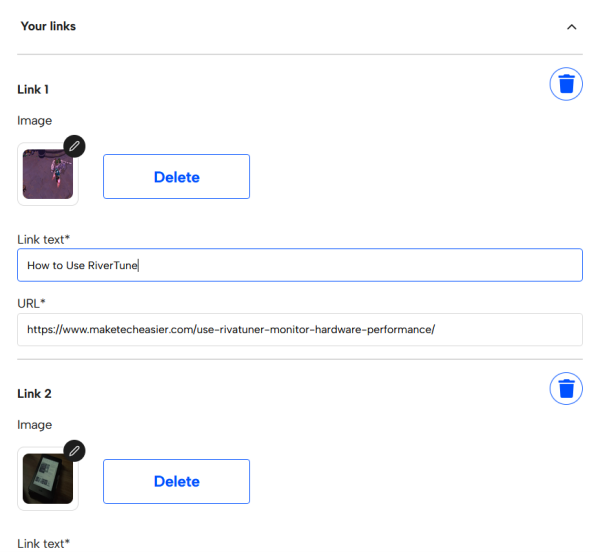Delete Link 2 using trash icon
Image resolution: width=600 pixels, height=552 pixels.
[x=566, y=389]
